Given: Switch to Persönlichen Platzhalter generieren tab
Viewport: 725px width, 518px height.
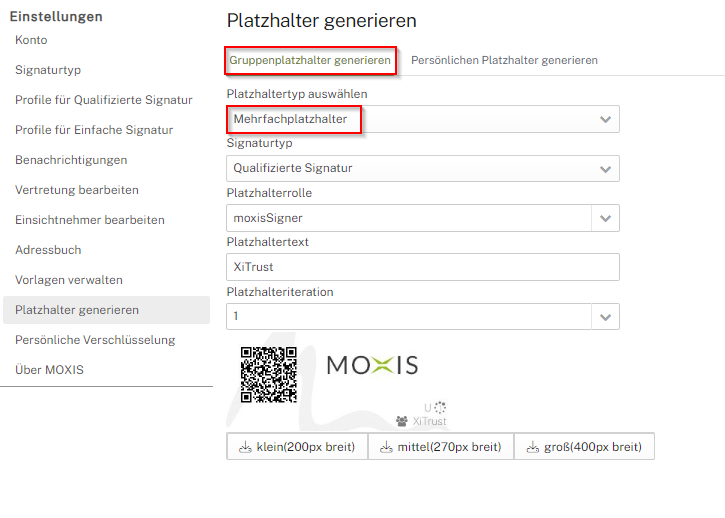Looking at the screenshot, I should pyautogui.click(x=504, y=60).
